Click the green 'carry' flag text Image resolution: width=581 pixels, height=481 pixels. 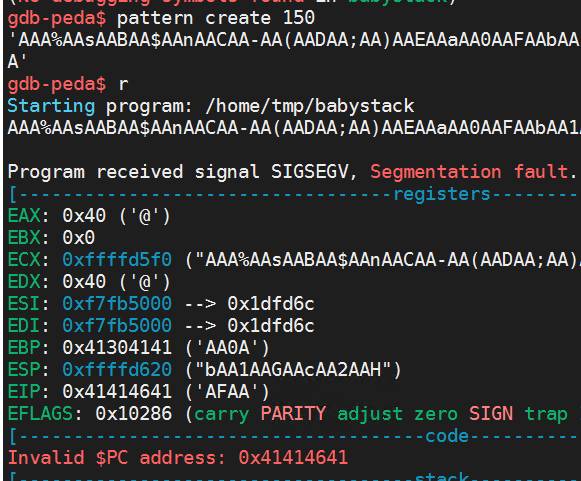(x=222, y=415)
